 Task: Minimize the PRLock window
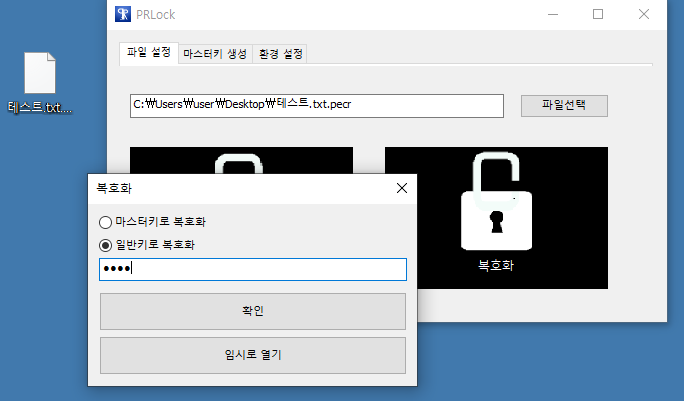click(553, 14)
